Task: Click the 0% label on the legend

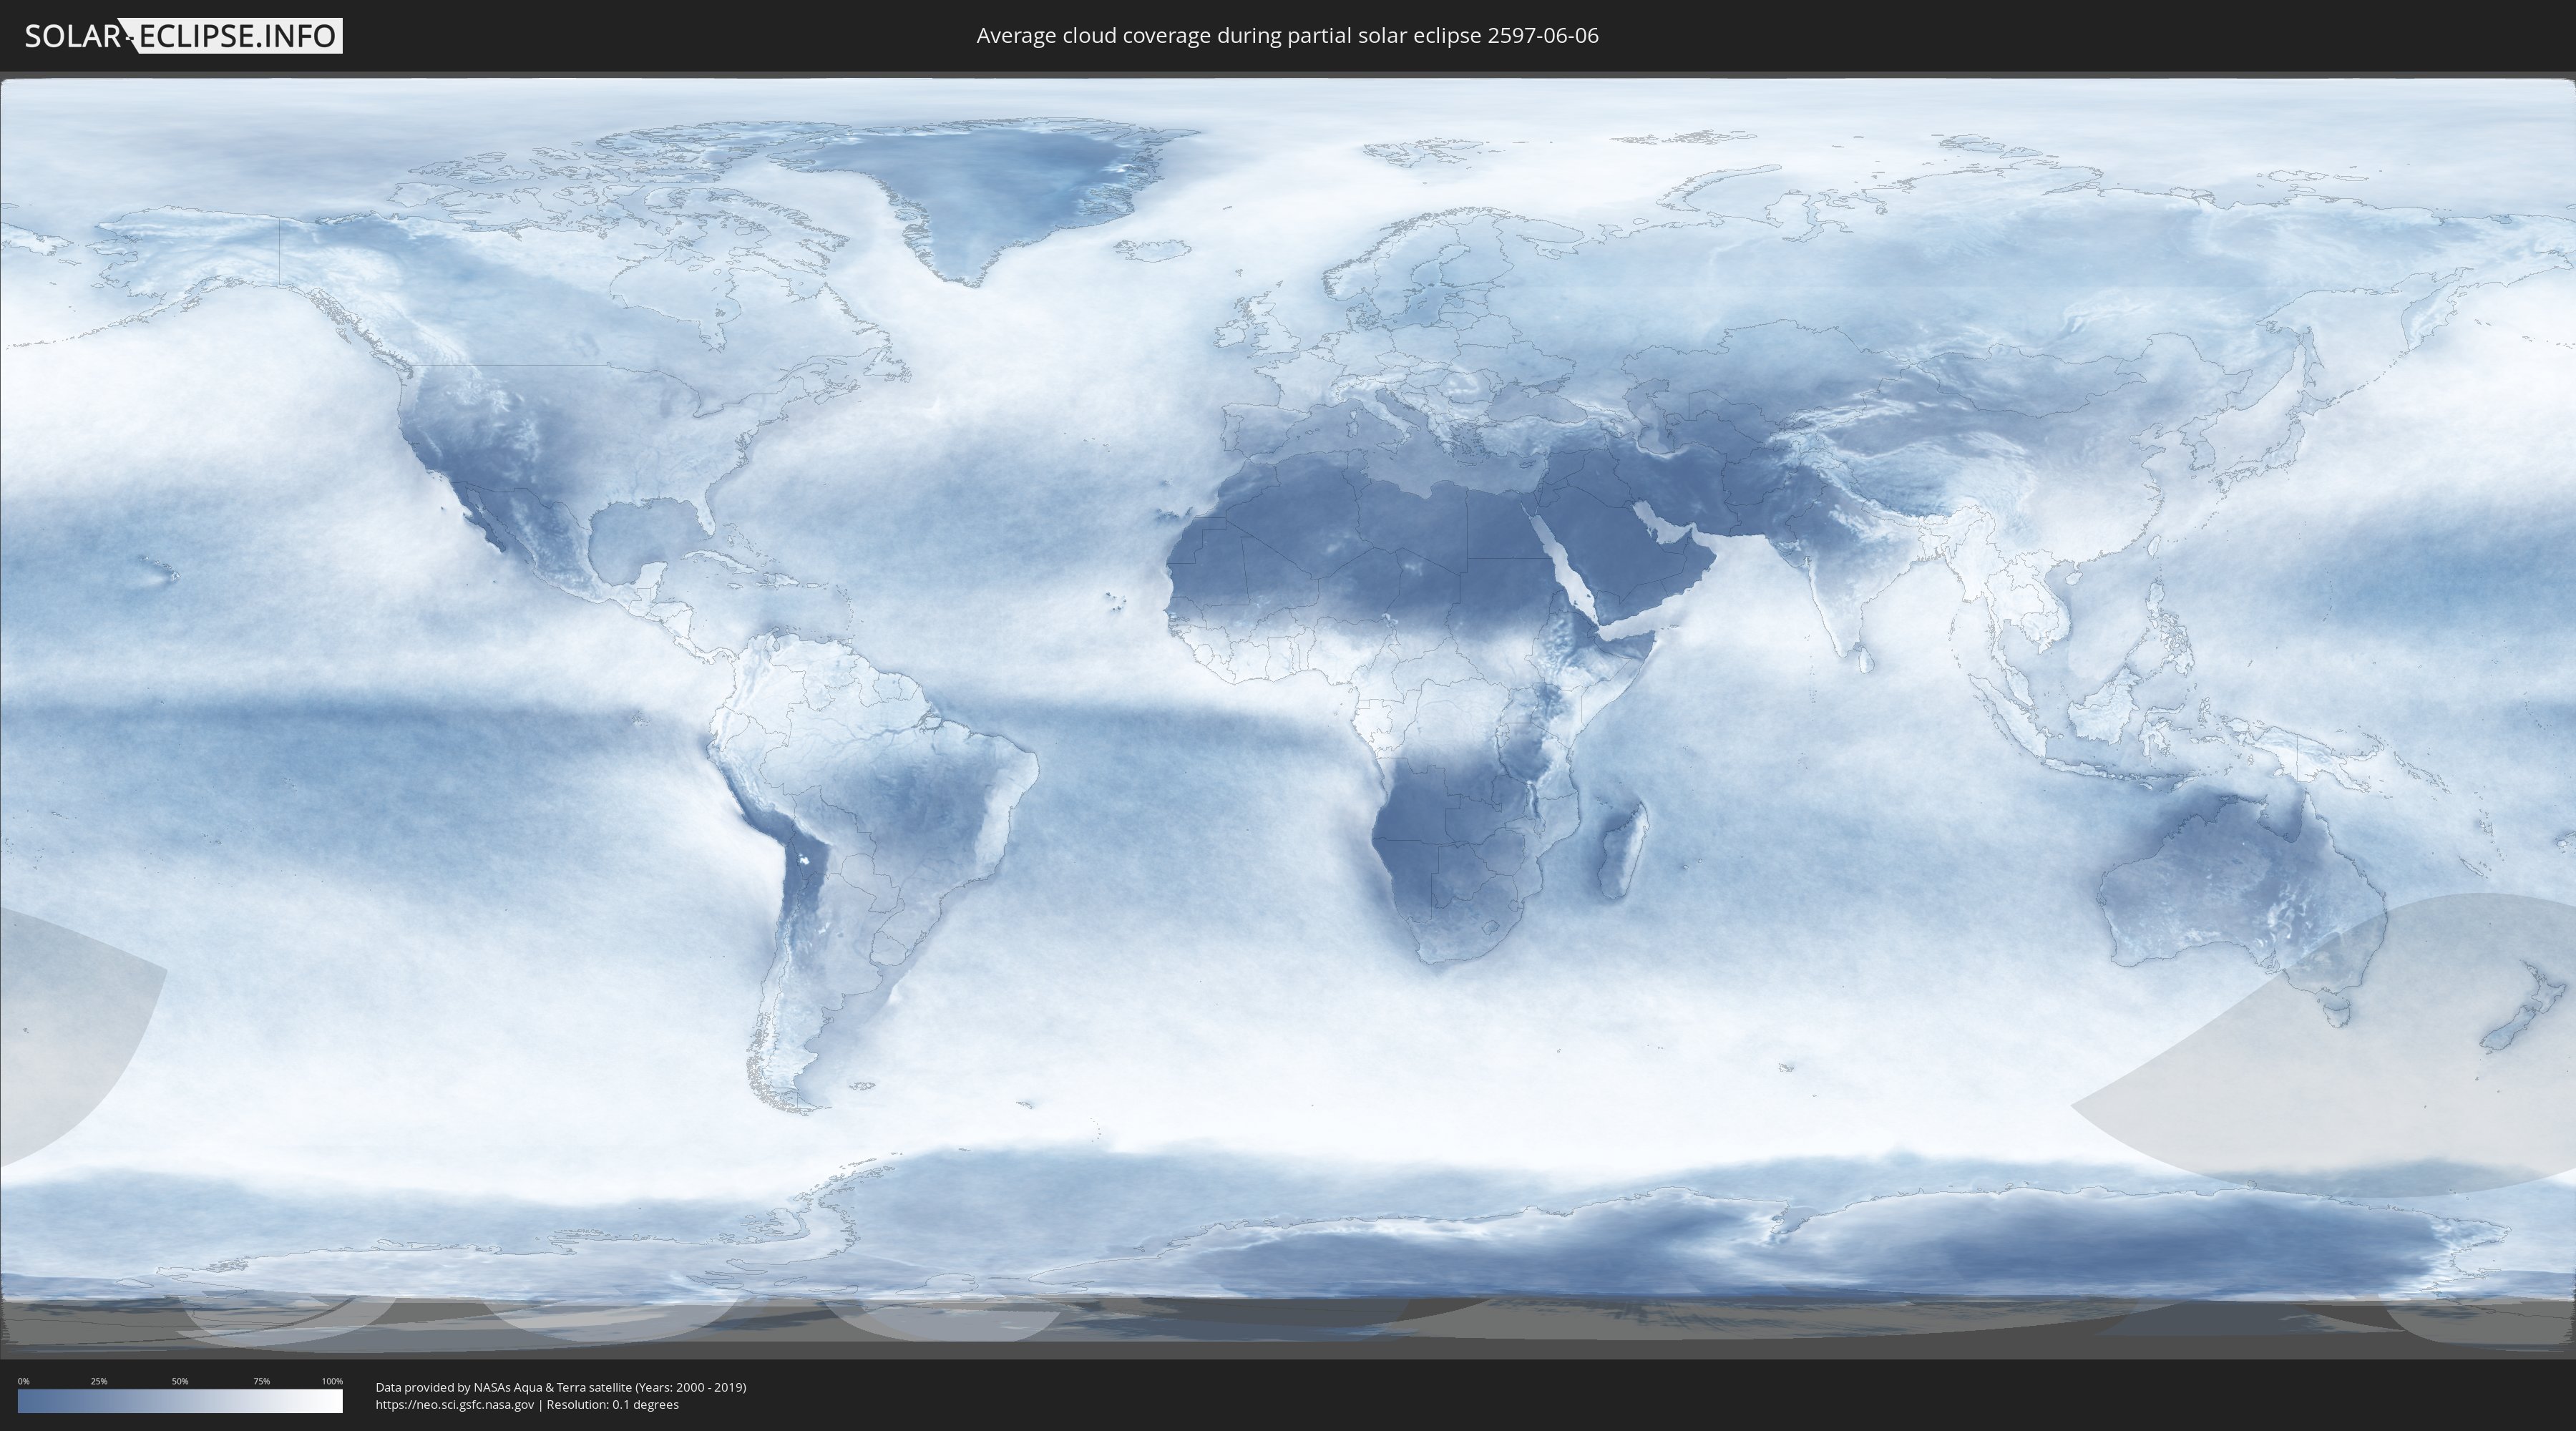Action: pos(23,1381)
